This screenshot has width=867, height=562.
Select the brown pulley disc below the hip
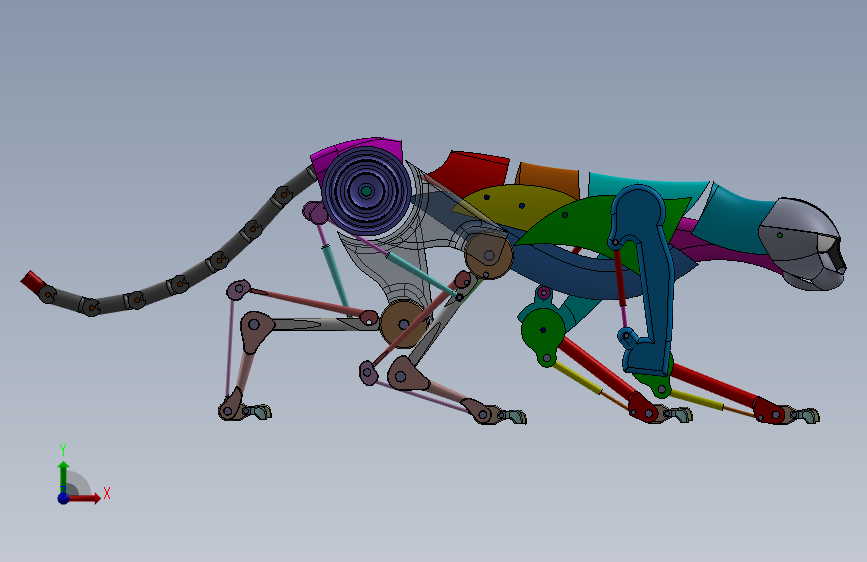click(x=404, y=324)
